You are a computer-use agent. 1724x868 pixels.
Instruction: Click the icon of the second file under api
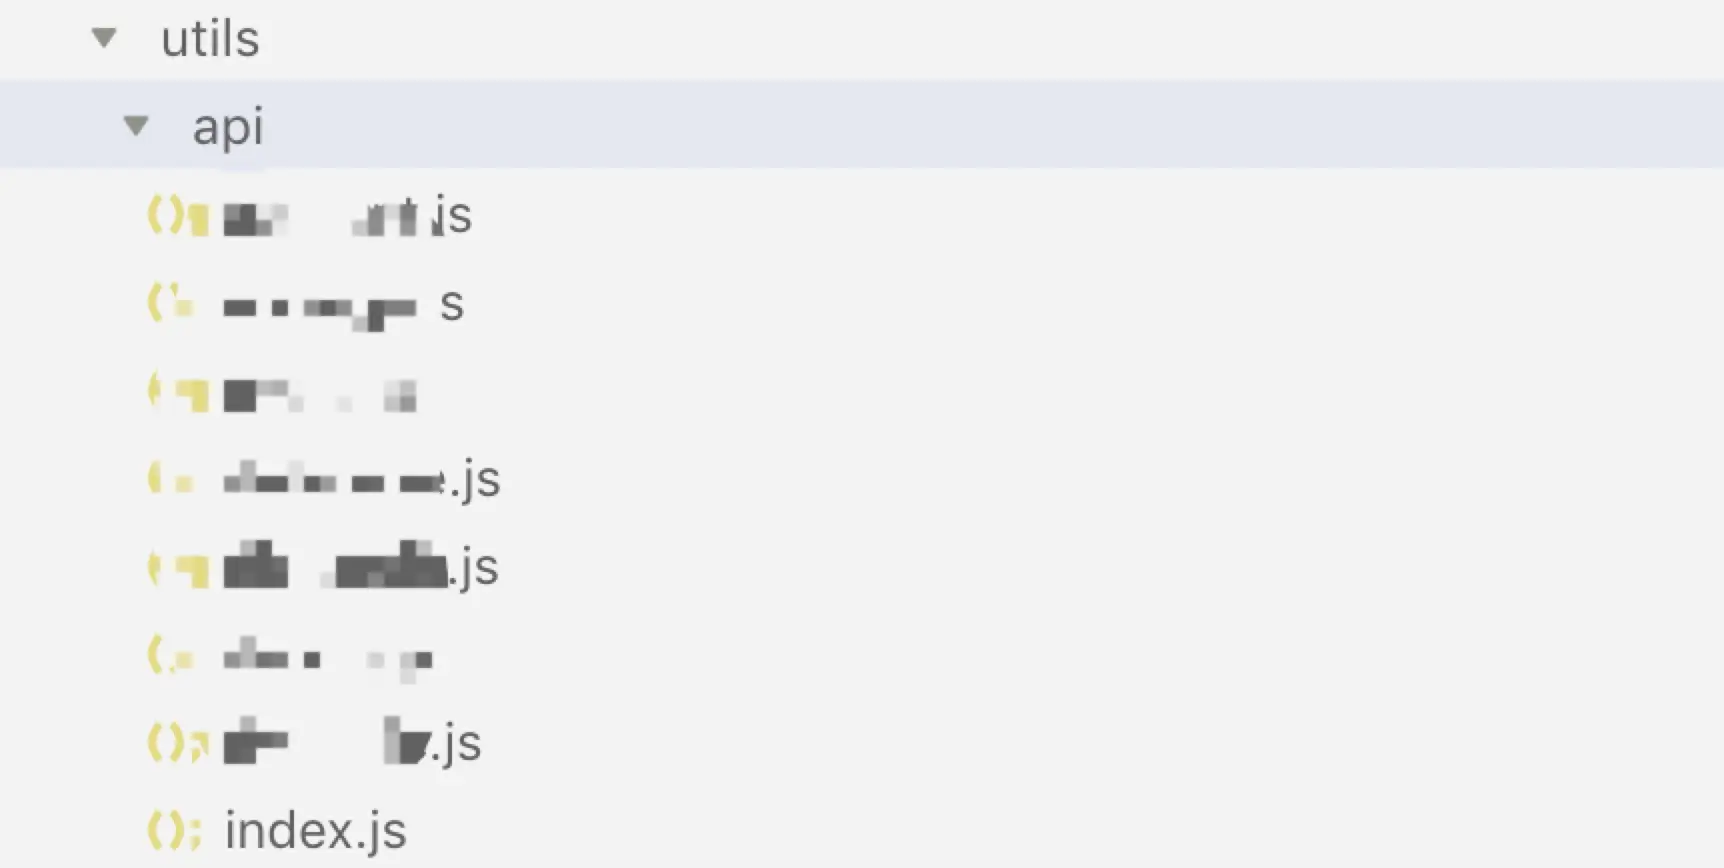coord(171,303)
